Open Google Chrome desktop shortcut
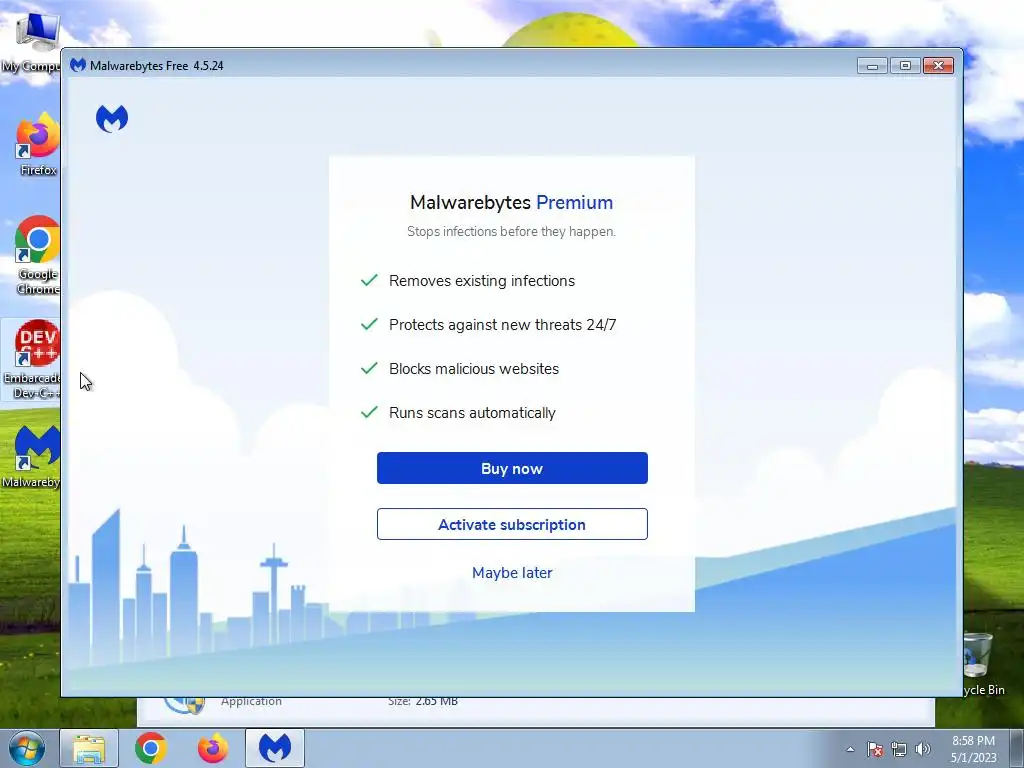 tap(38, 255)
